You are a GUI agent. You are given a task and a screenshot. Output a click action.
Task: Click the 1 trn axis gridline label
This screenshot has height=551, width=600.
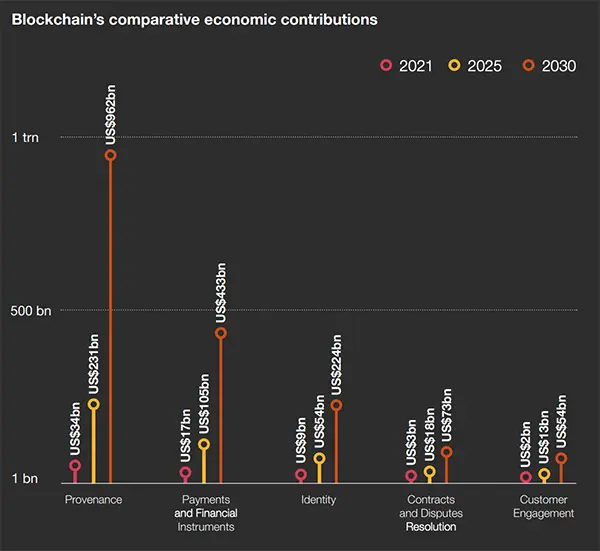tap(25, 137)
